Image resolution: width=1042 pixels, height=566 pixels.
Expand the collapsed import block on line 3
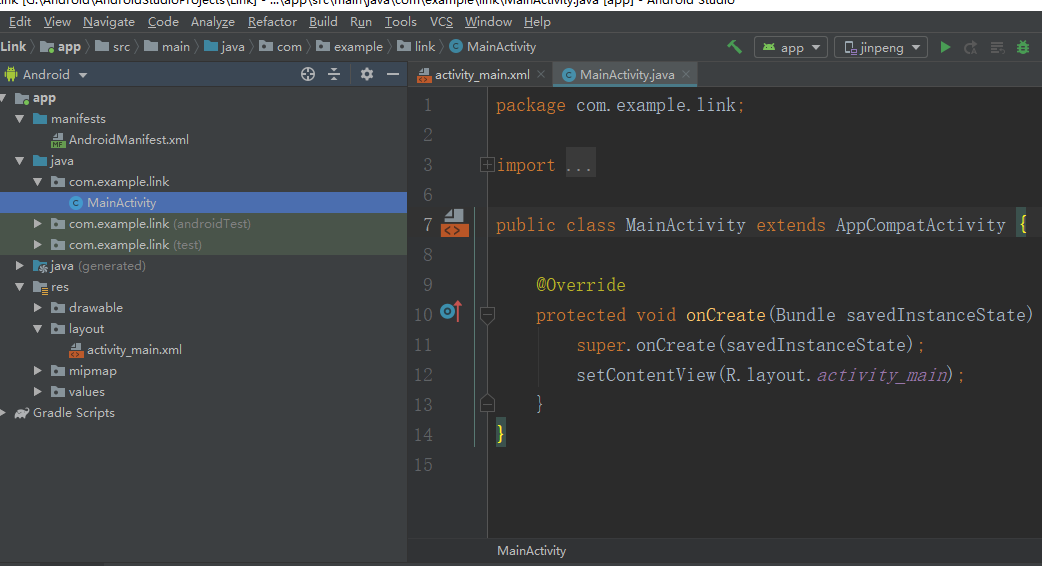pos(487,165)
